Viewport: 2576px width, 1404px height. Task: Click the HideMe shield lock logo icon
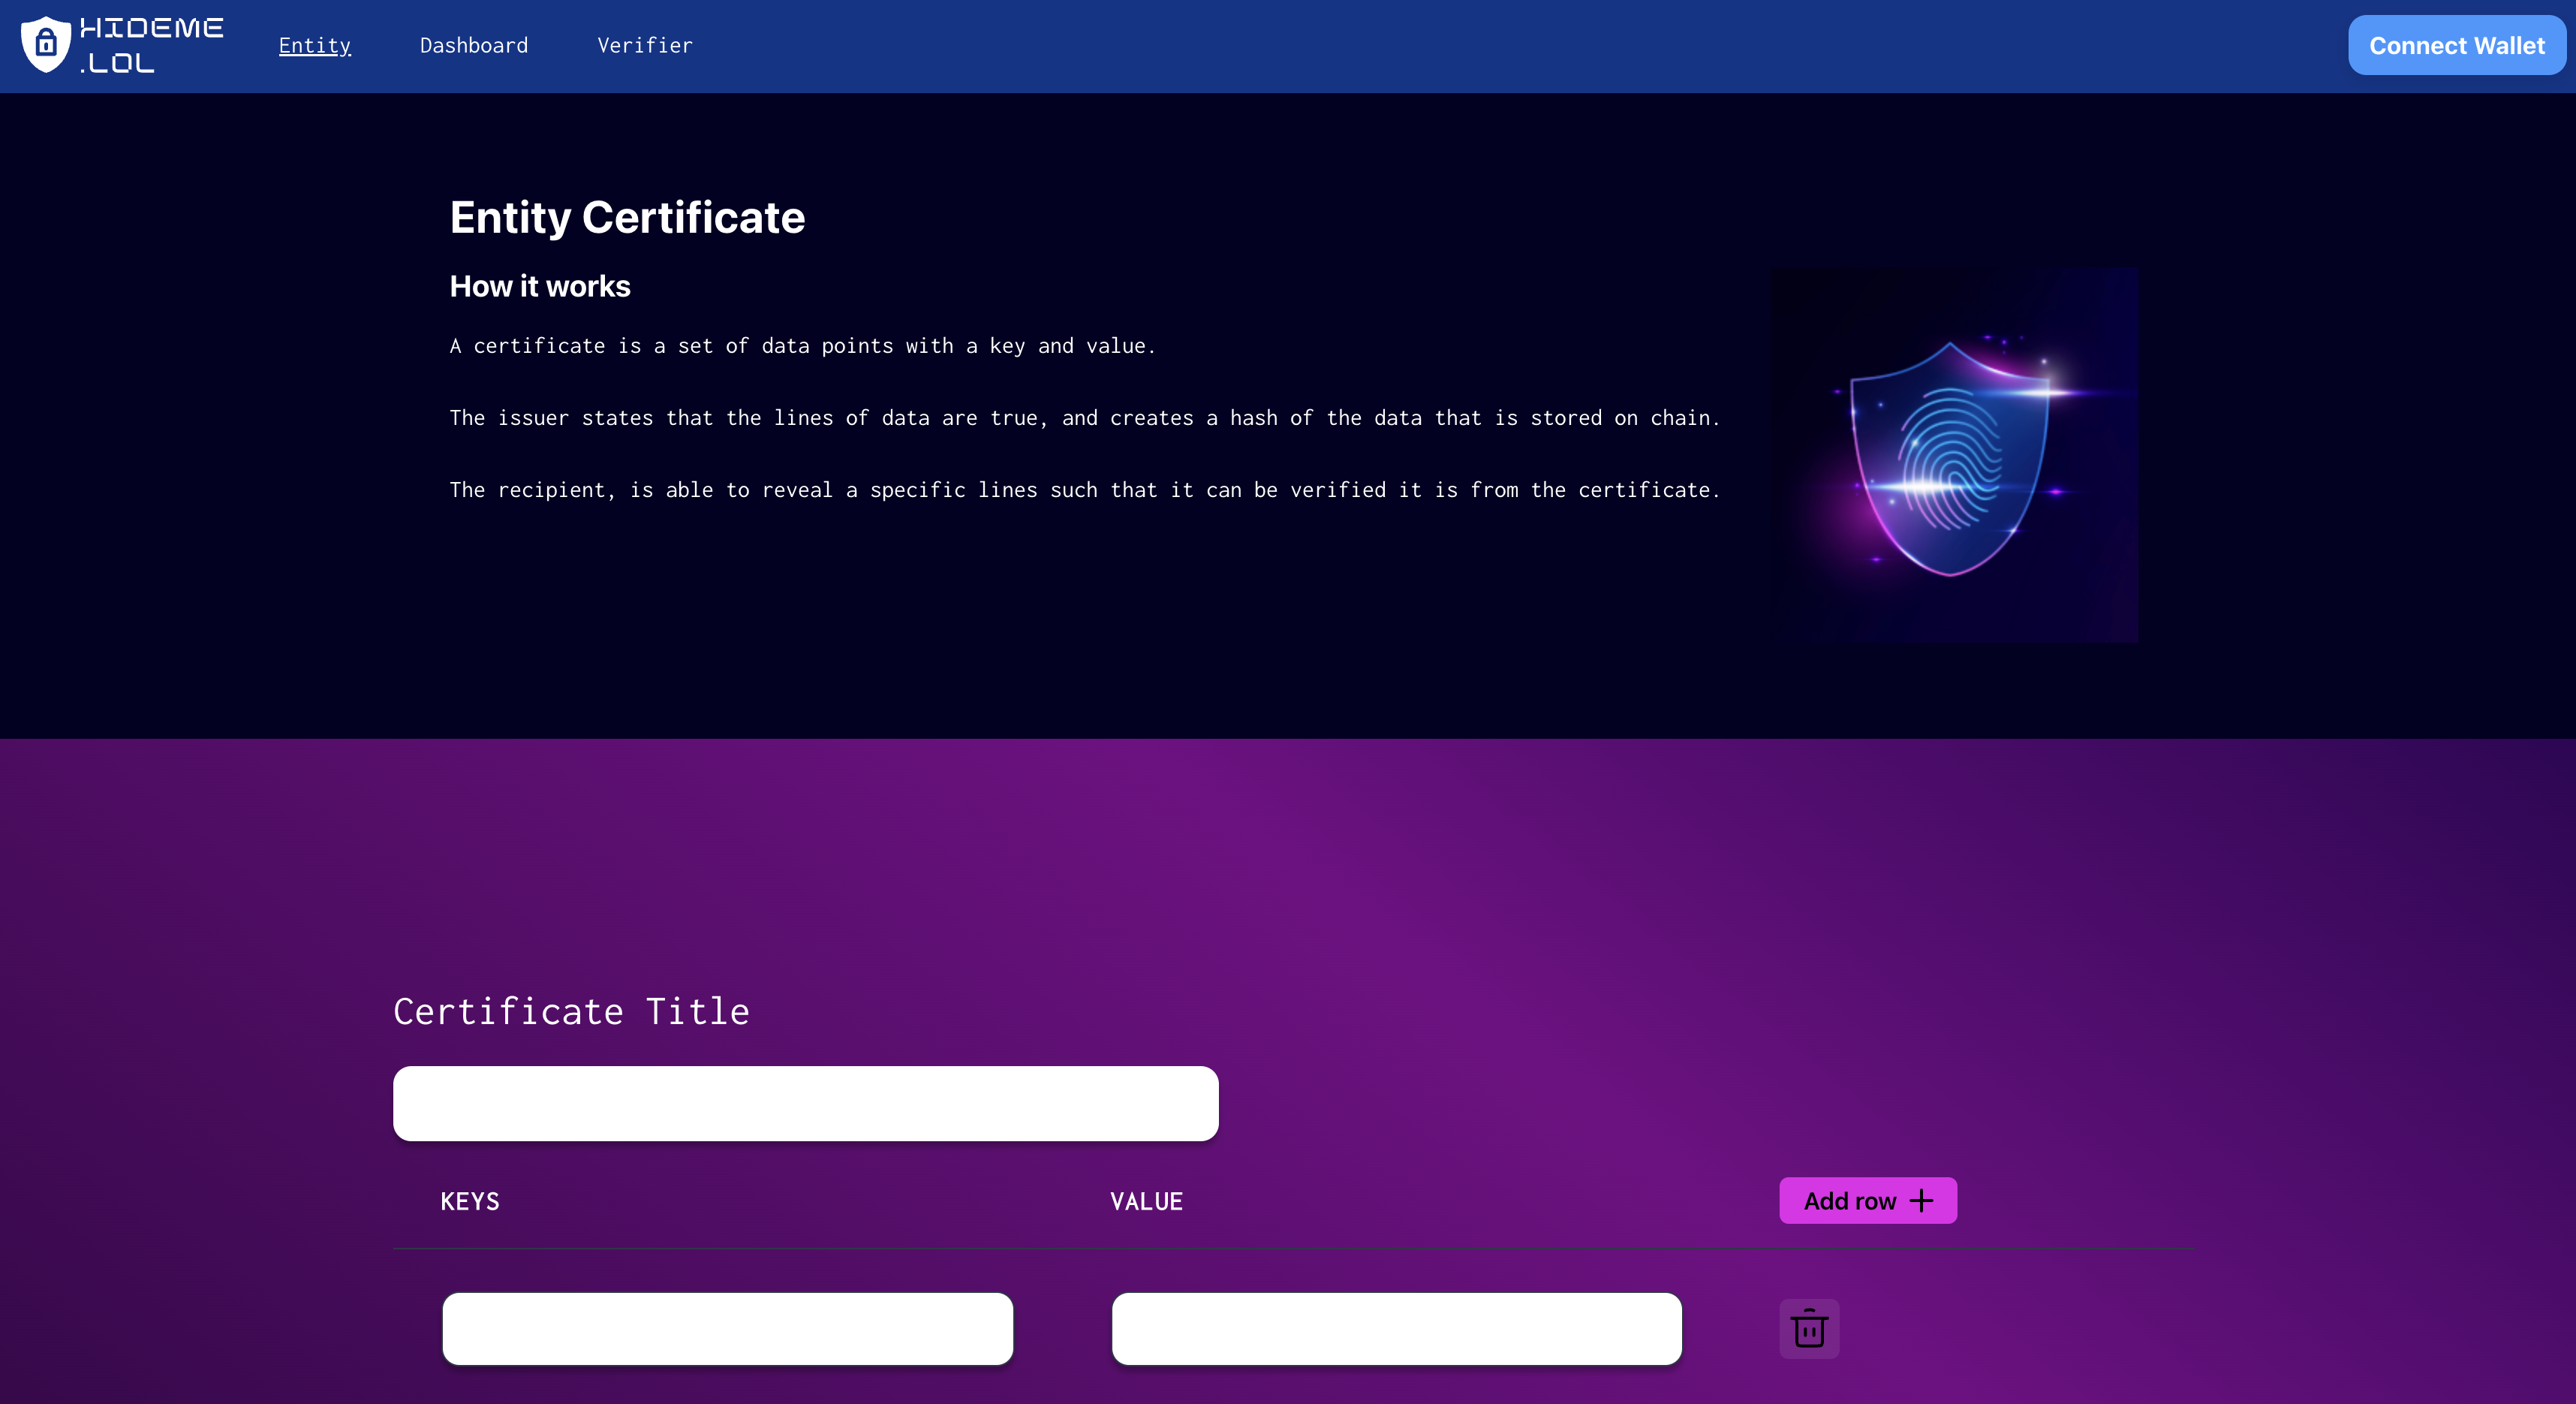click(x=45, y=45)
